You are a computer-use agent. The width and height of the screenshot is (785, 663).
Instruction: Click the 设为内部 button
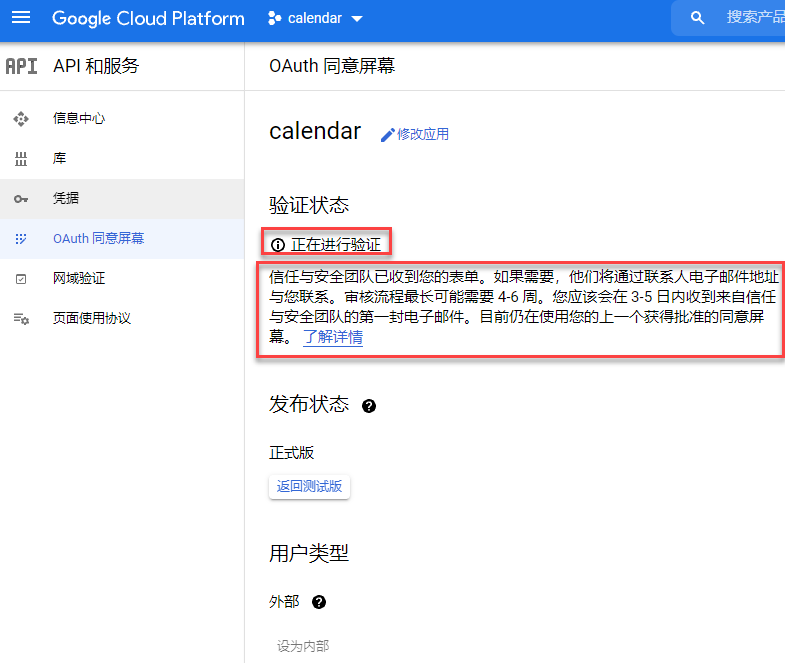(303, 646)
